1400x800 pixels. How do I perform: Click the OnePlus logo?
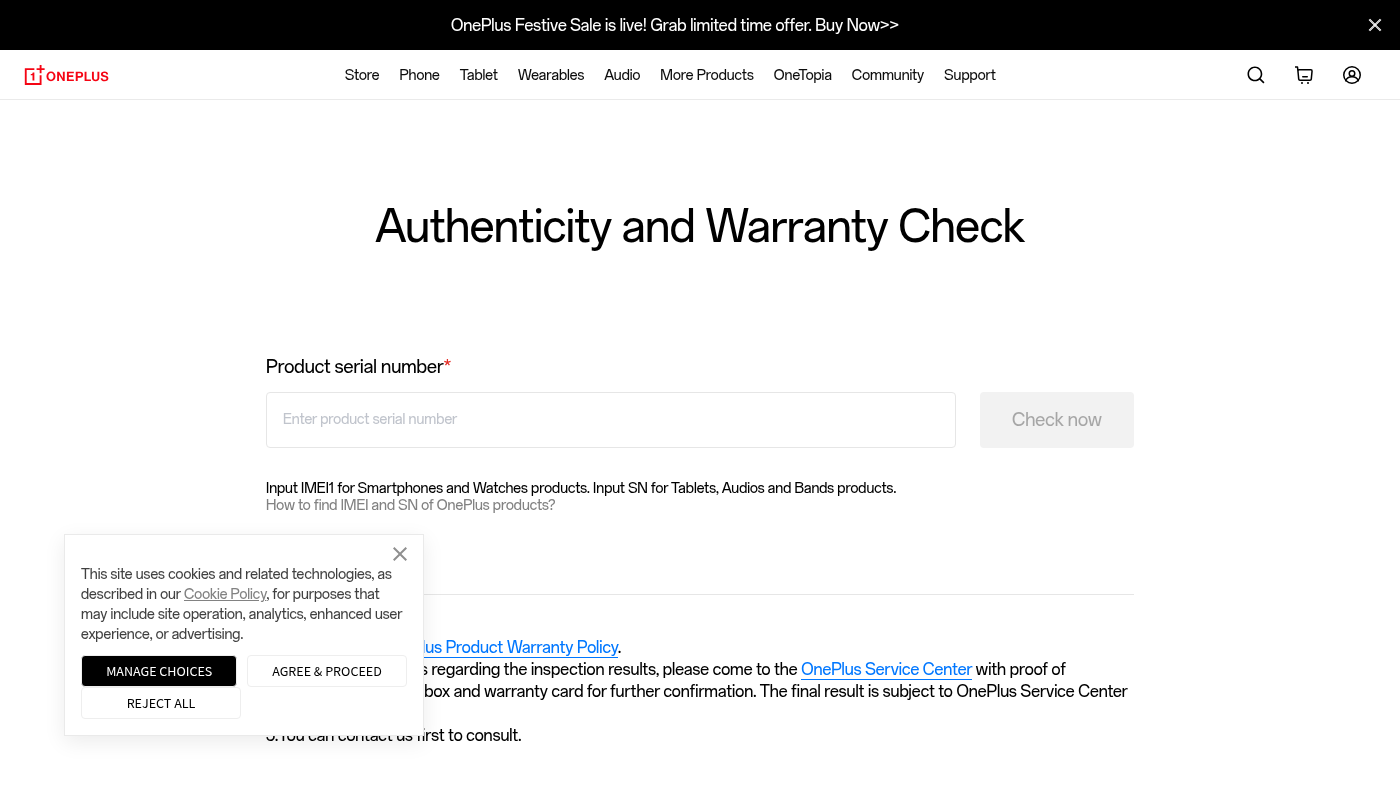tap(67, 75)
